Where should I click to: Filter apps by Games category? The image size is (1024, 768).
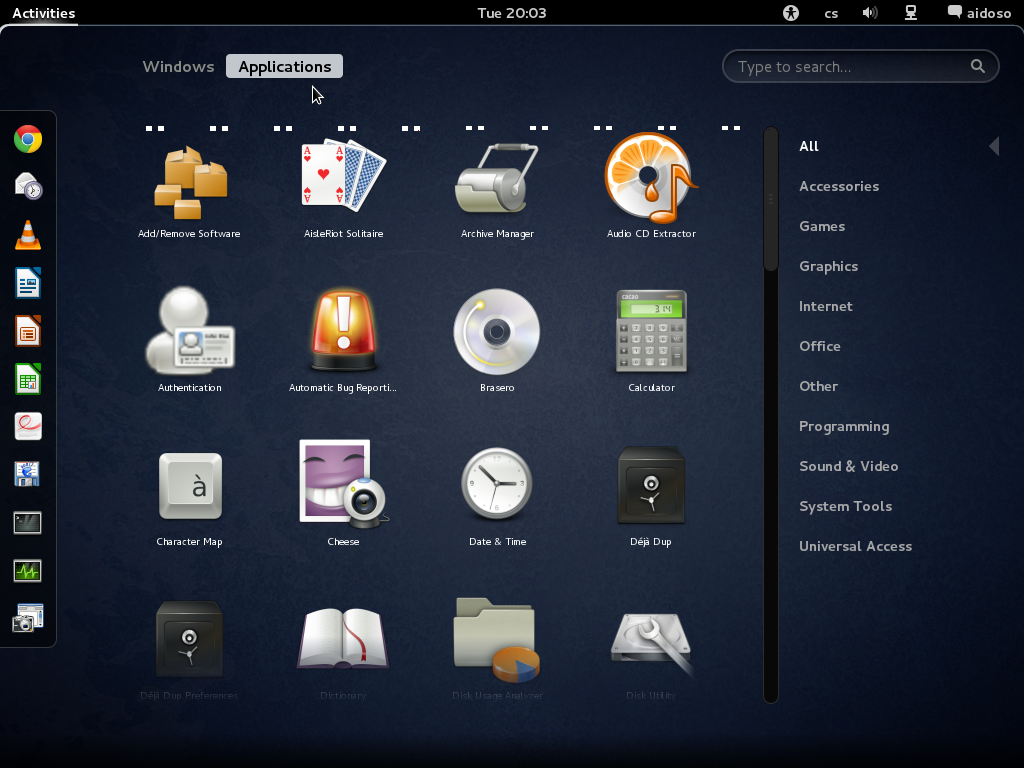pos(822,226)
